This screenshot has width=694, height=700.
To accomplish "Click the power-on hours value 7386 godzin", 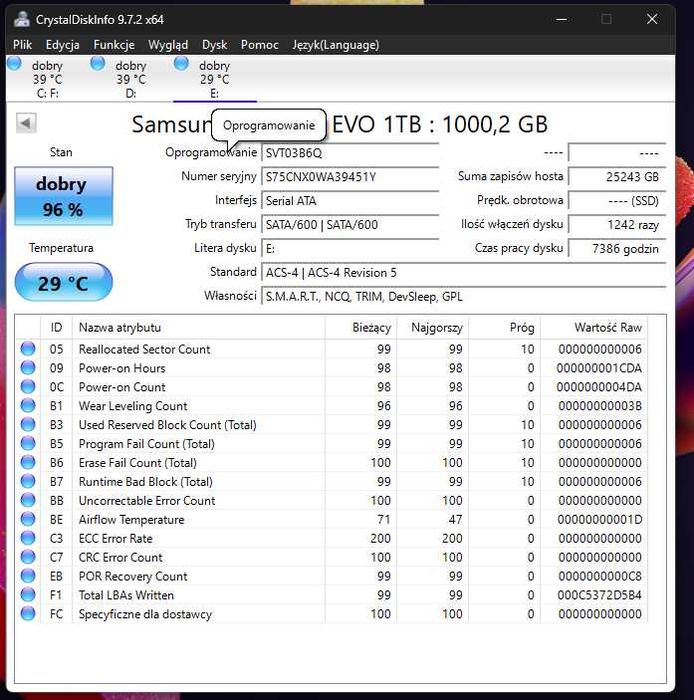I will 617,249.
